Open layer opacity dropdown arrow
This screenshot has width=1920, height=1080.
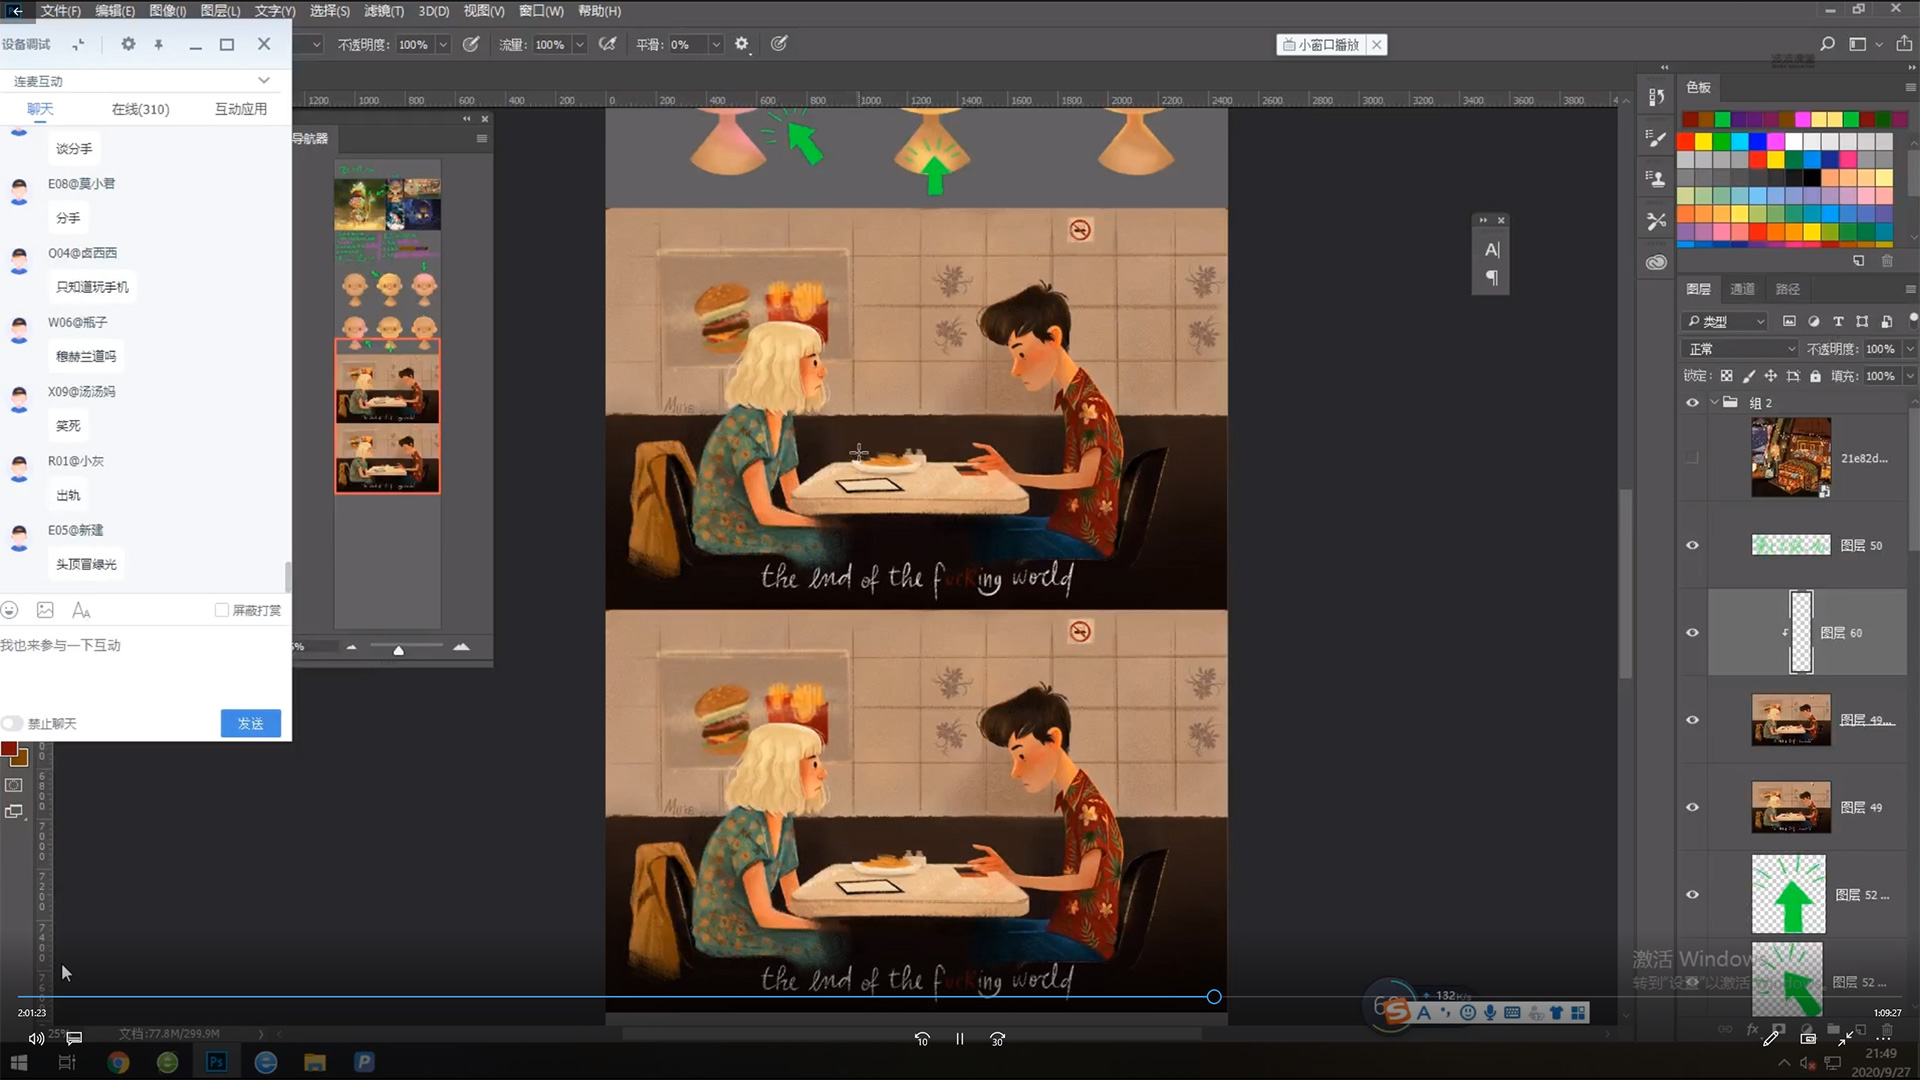[x=1909, y=349]
